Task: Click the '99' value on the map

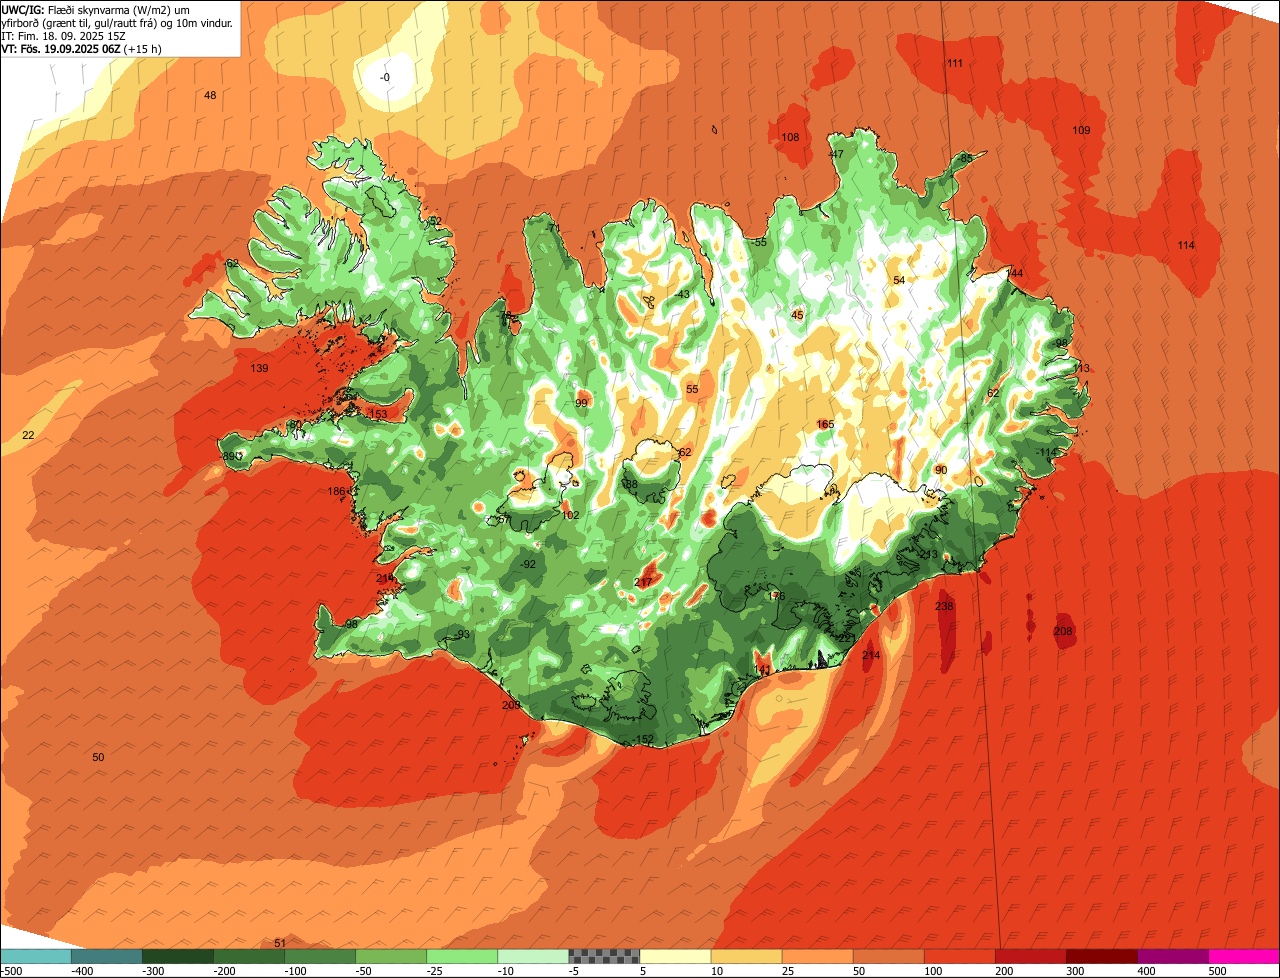Action: tap(582, 403)
